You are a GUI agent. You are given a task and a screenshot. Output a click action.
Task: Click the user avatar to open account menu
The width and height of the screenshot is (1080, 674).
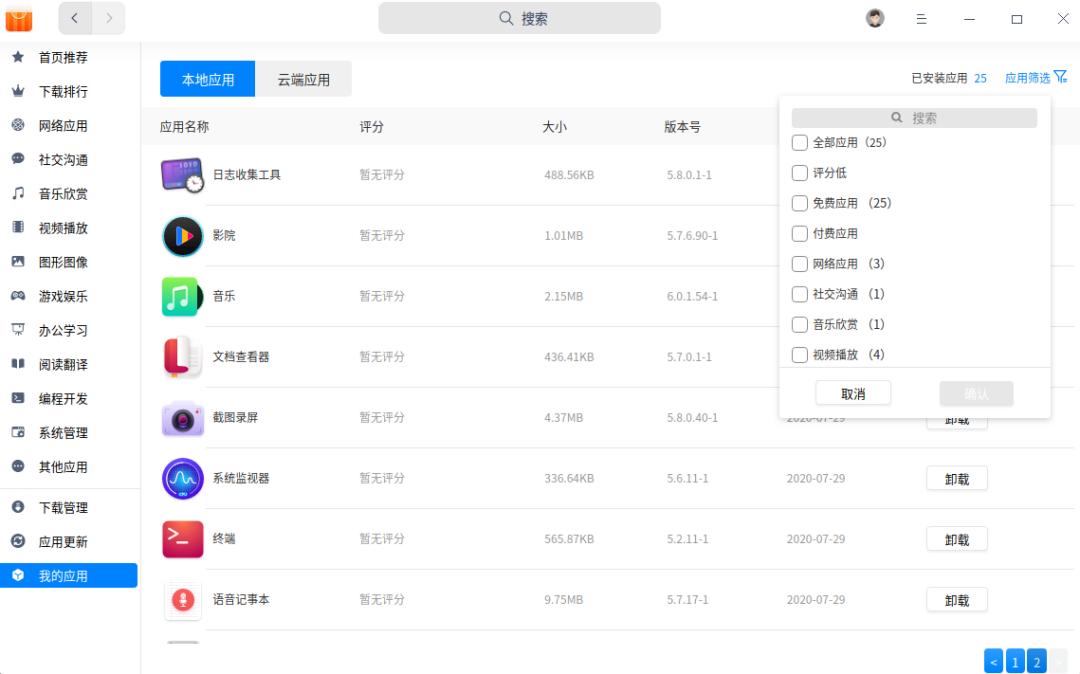point(875,18)
